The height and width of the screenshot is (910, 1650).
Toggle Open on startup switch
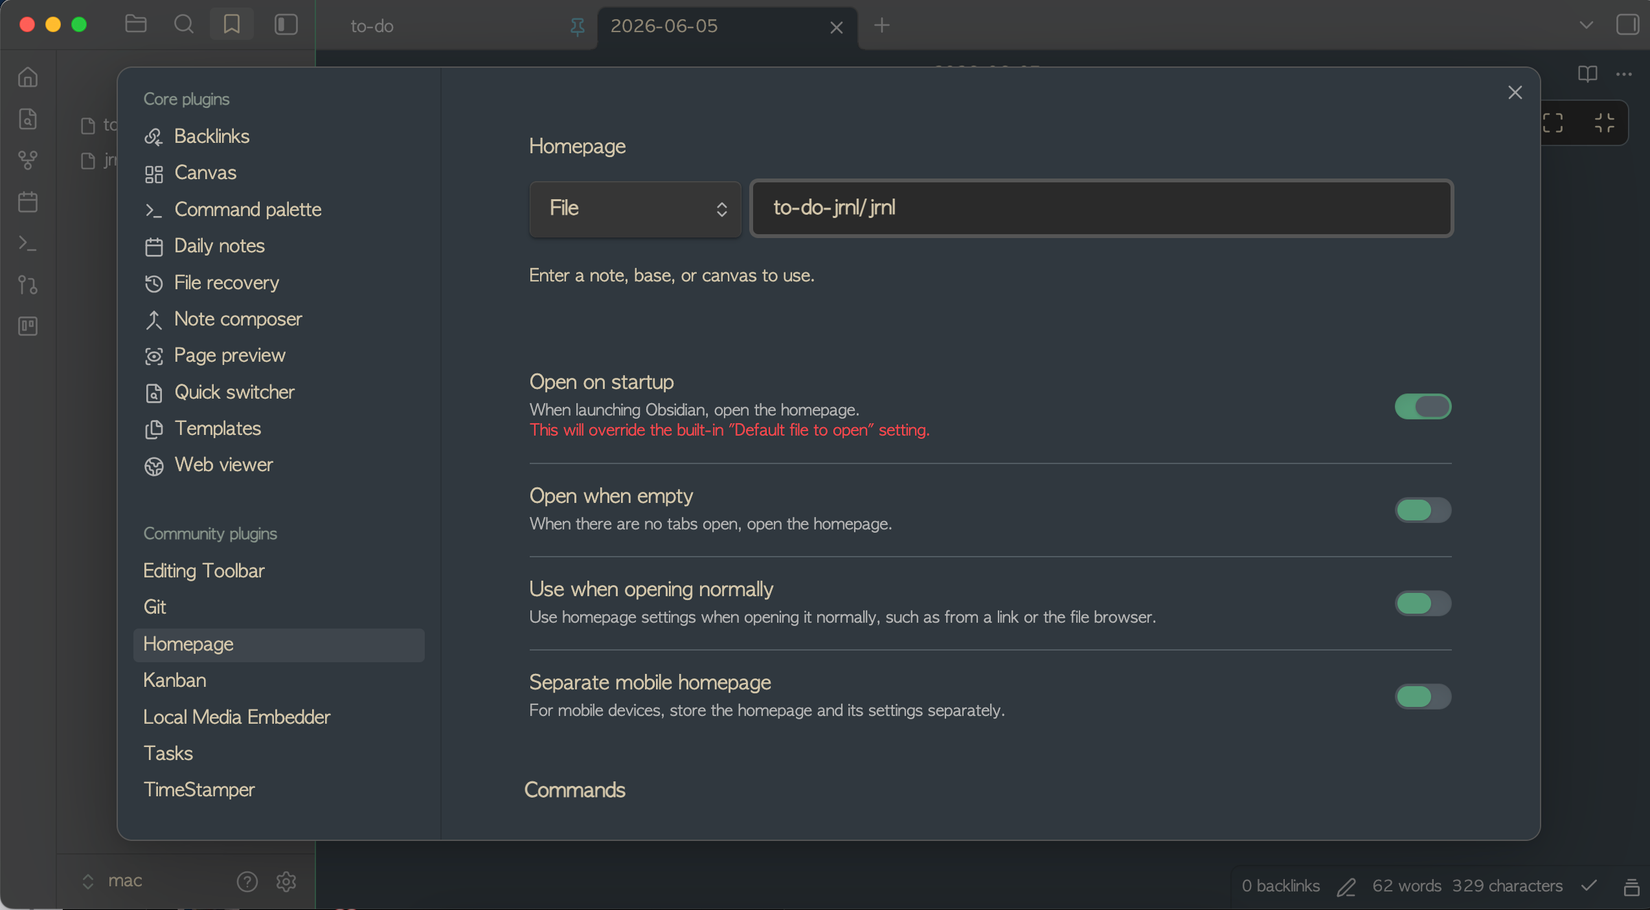click(1423, 407)
